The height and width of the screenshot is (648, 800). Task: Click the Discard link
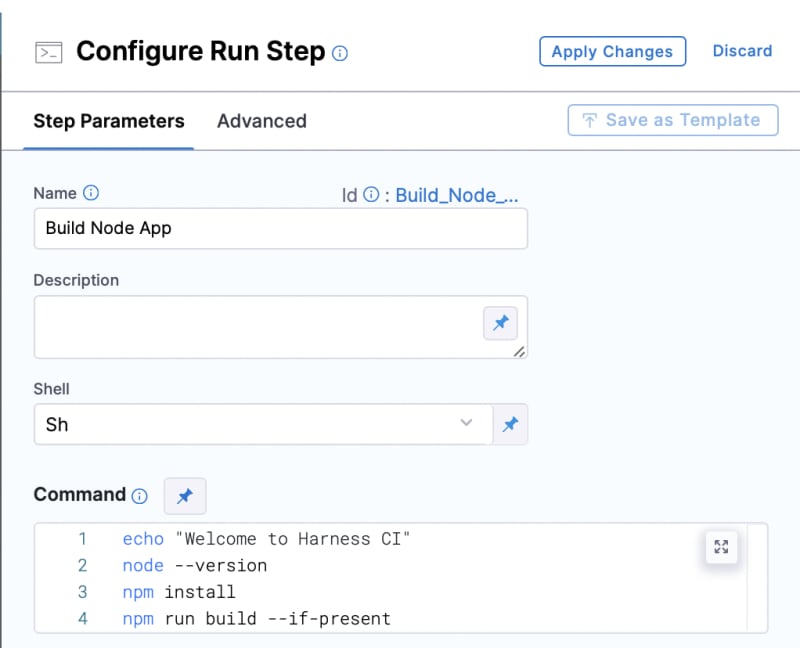(742, 51)
